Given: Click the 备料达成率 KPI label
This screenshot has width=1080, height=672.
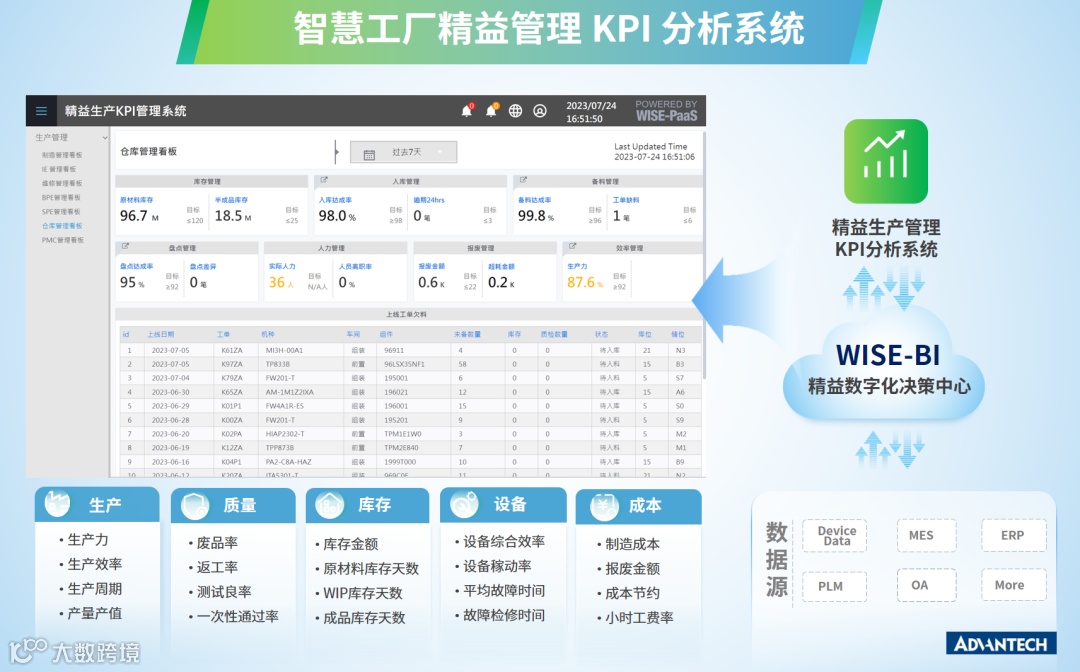Looking at the screenshot, I should click(x=534, y=200).
